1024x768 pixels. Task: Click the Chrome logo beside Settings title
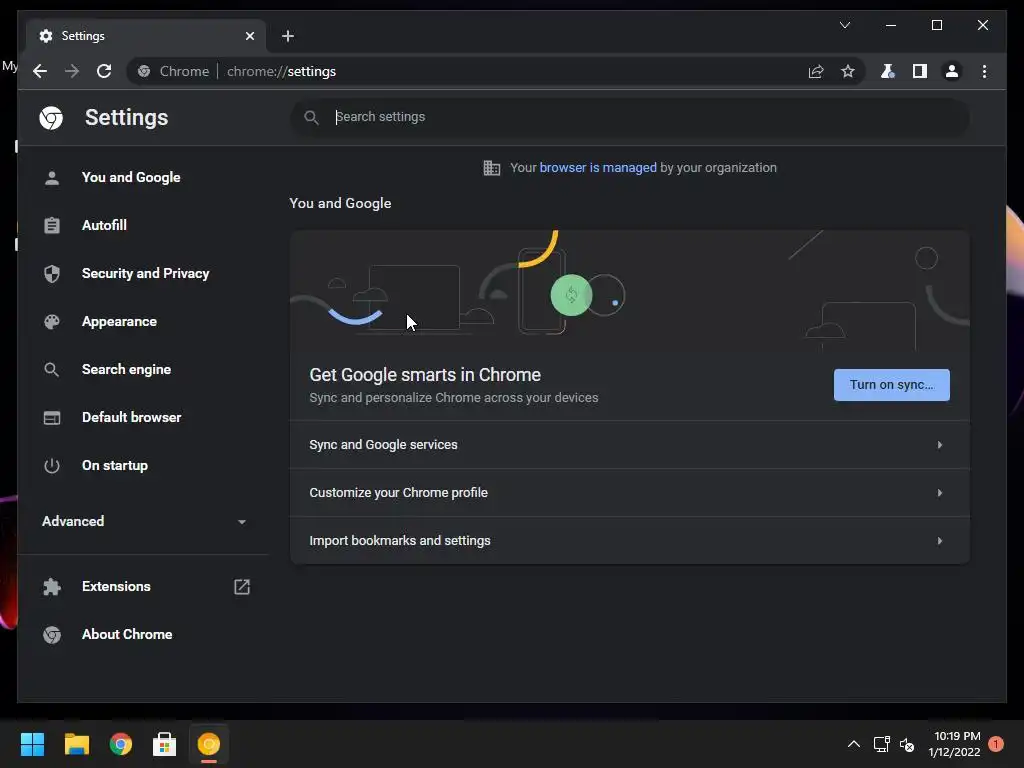[51, 118]
